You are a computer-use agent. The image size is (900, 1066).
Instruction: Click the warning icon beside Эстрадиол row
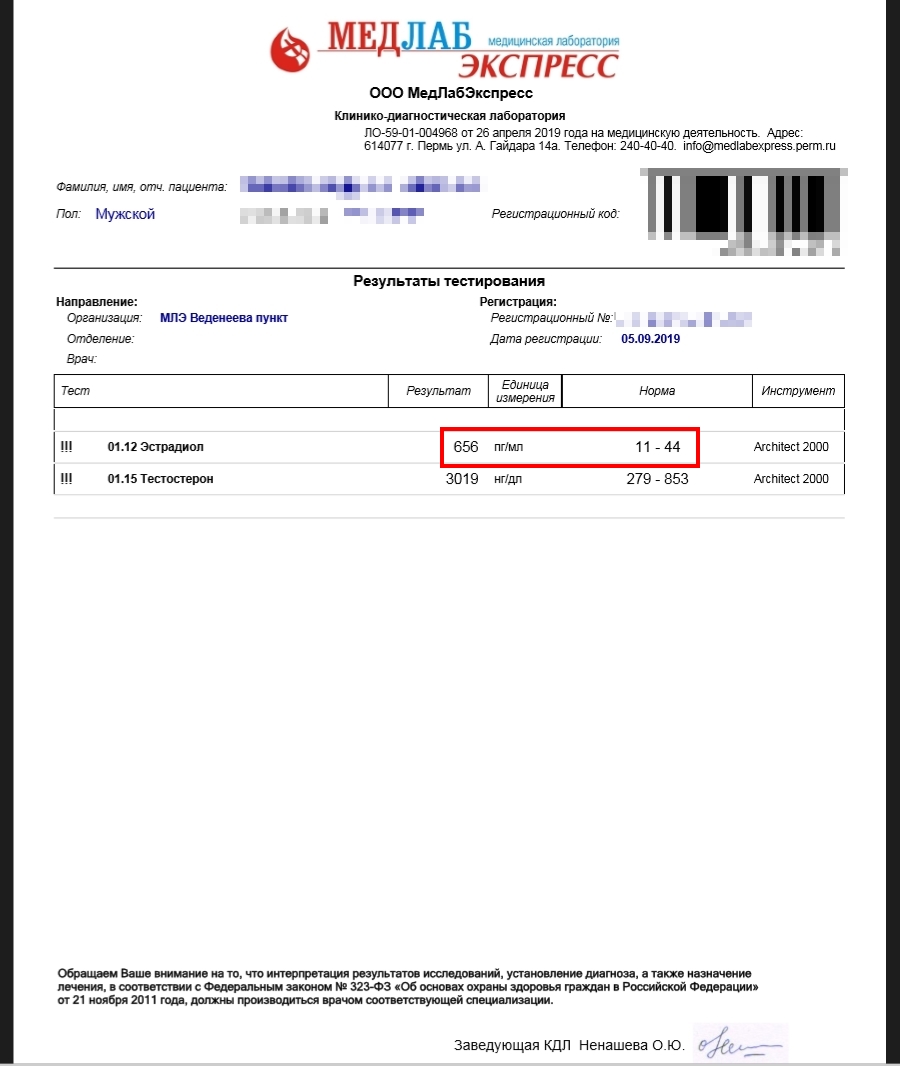pos(66,447)
